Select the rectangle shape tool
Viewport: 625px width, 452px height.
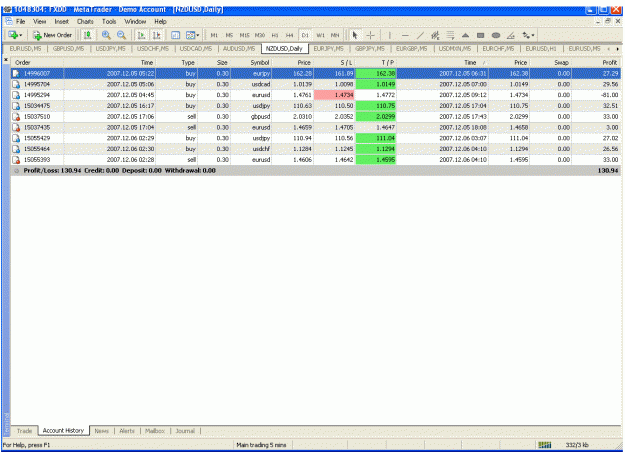click(x=481, y=35)
